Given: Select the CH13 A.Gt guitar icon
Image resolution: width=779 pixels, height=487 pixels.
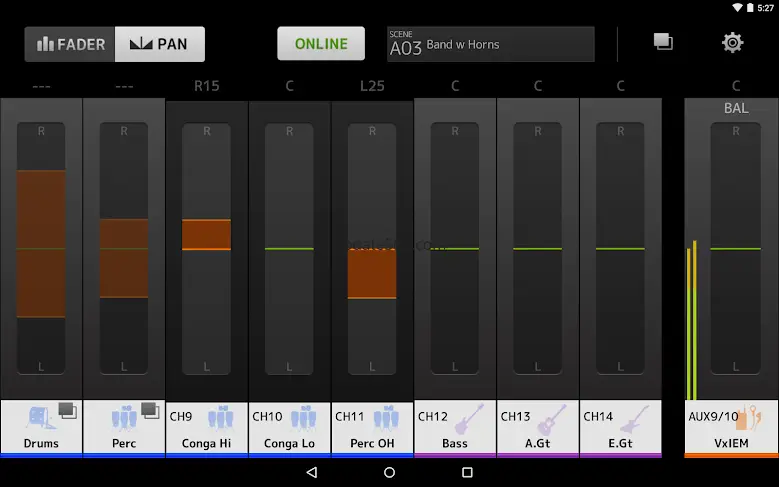Looking at the screenshot, I should tap(552, 417).
